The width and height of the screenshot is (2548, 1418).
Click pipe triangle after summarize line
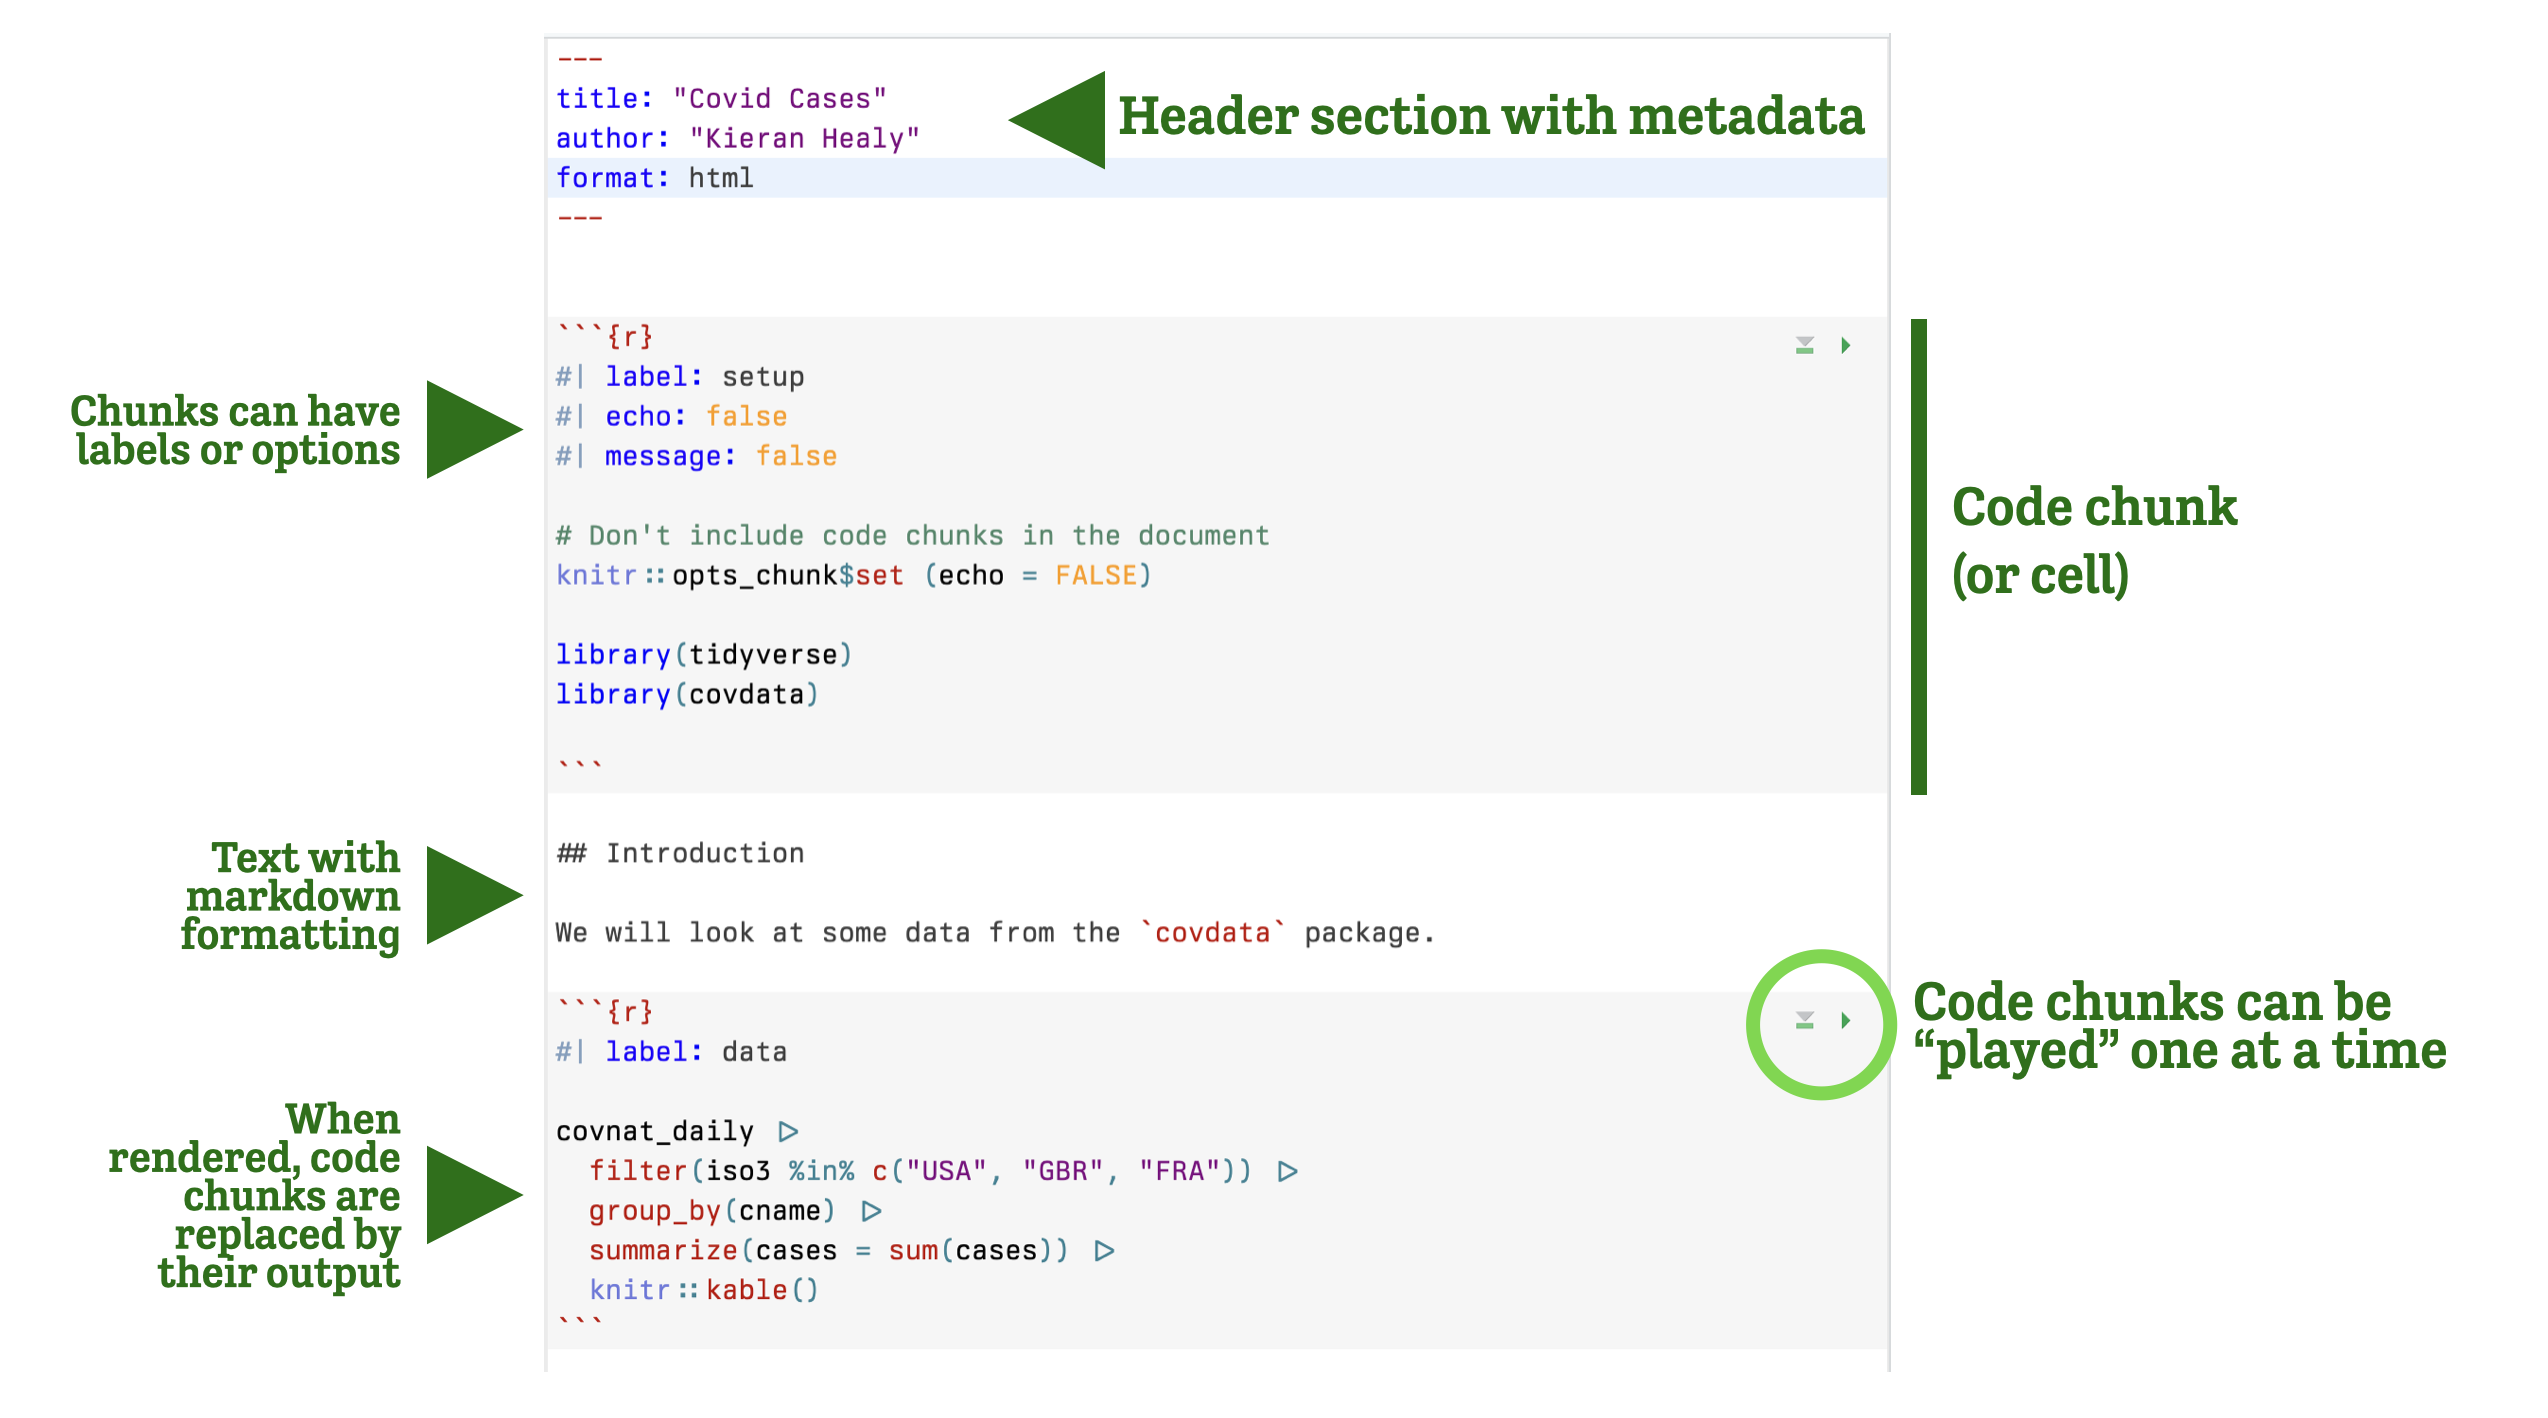click(1104, 1251)
